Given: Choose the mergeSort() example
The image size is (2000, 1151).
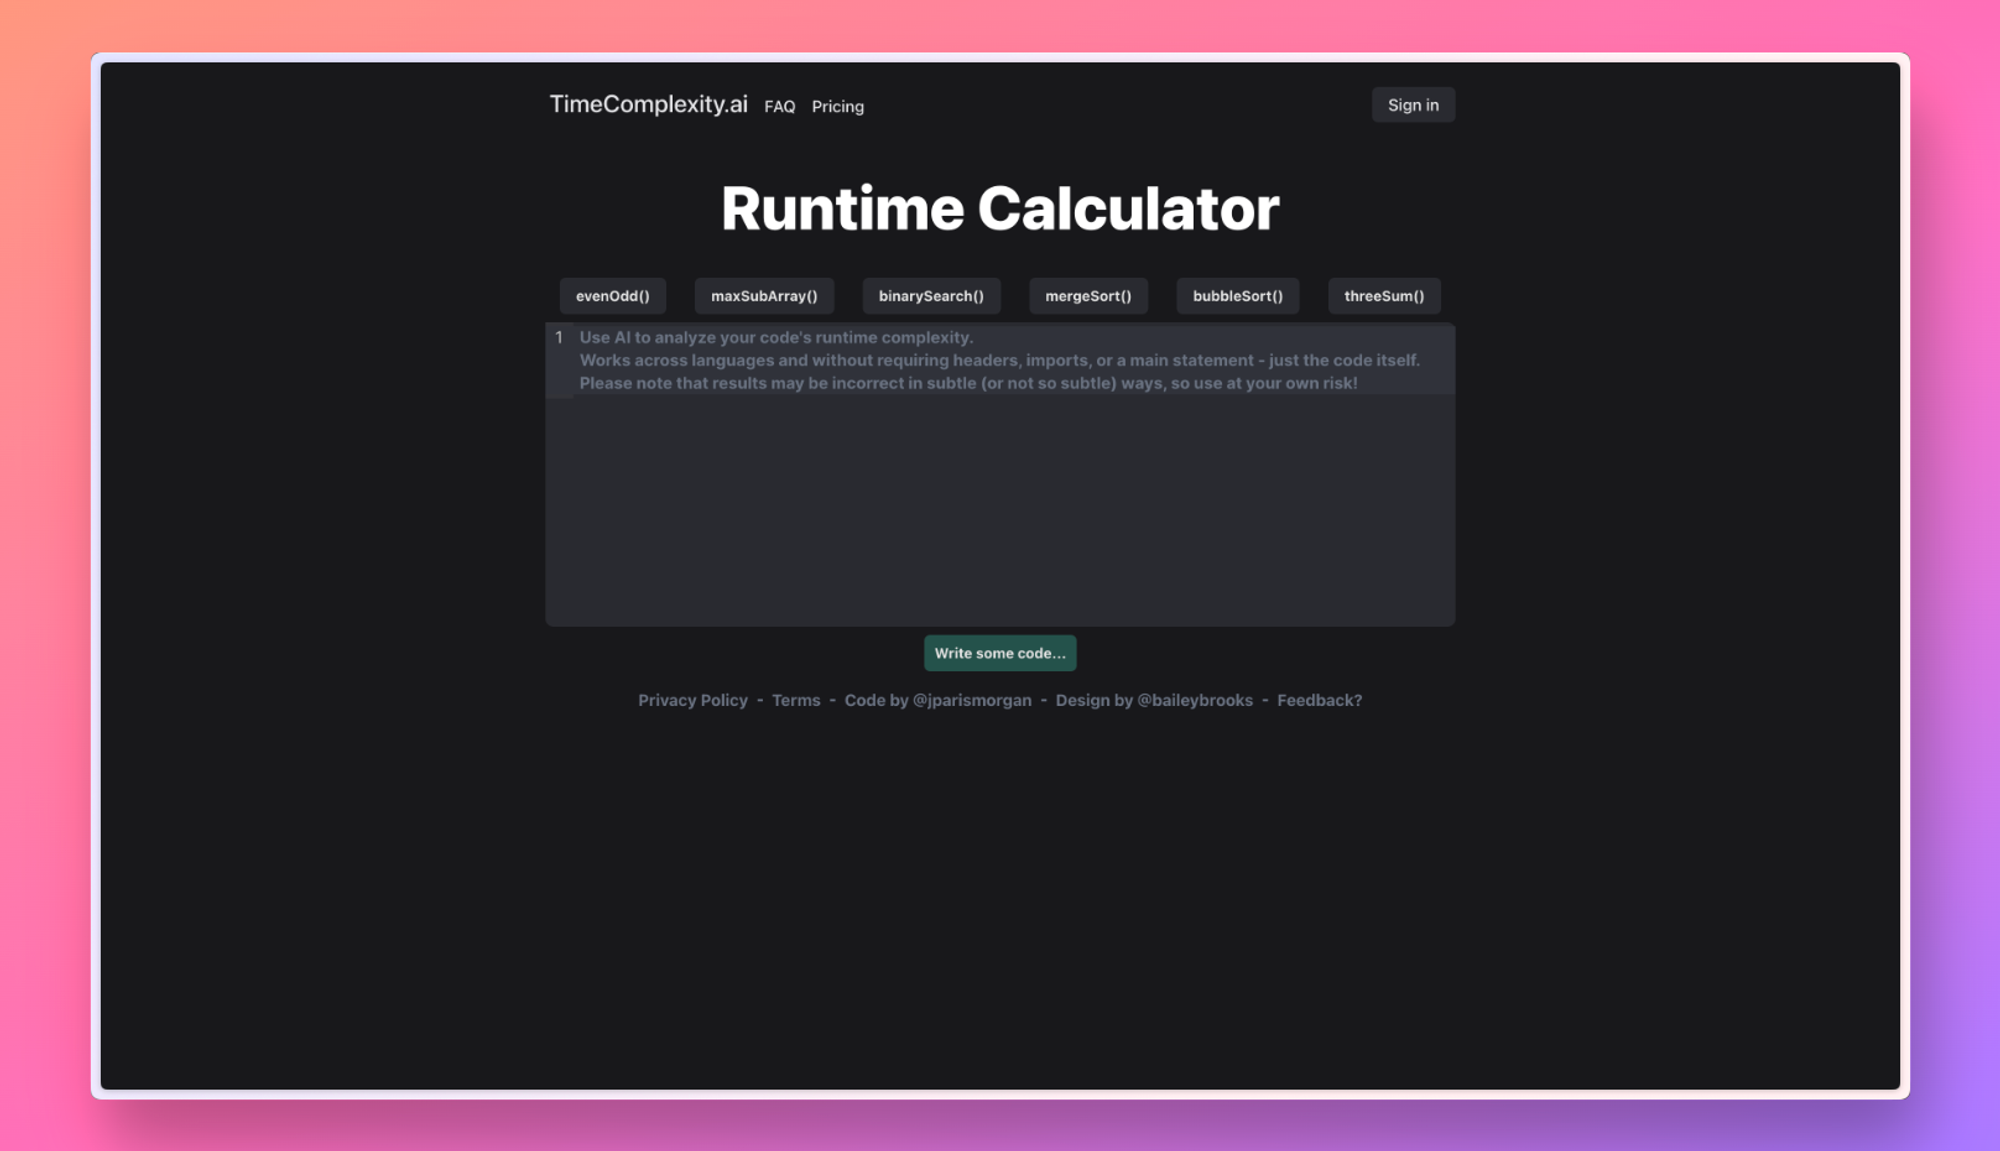Looking at the screenshot, I should [x=1088, y=296].
